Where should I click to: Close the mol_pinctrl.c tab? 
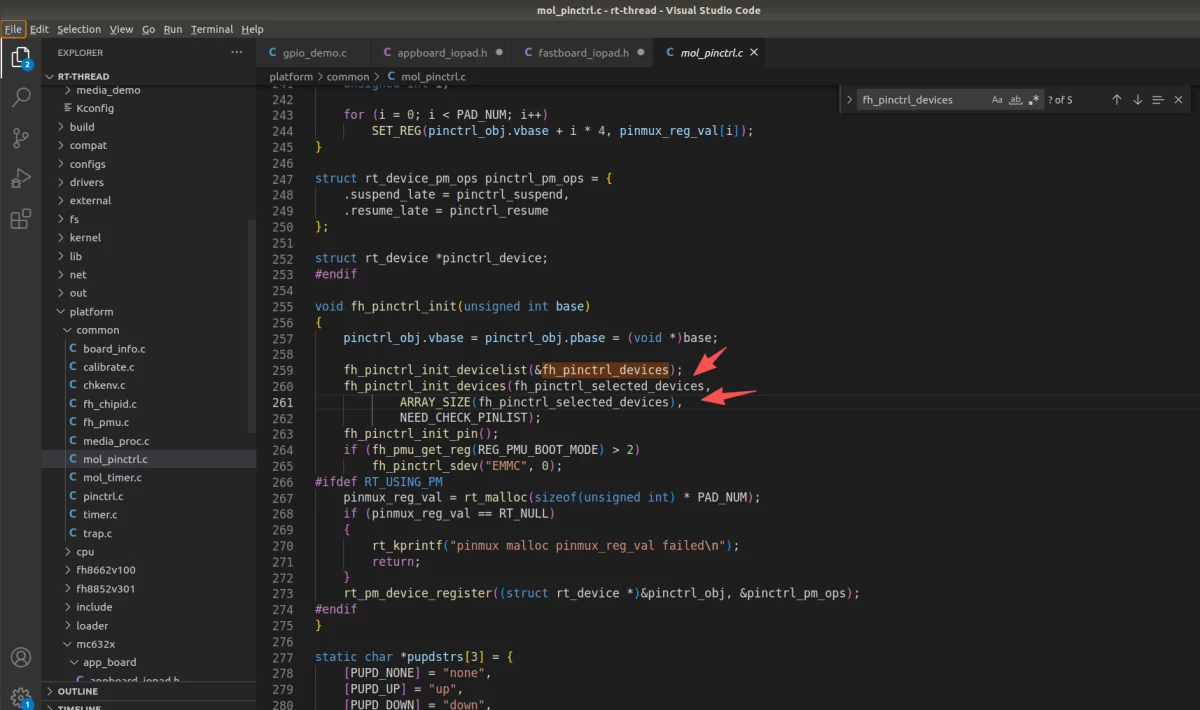754,52
